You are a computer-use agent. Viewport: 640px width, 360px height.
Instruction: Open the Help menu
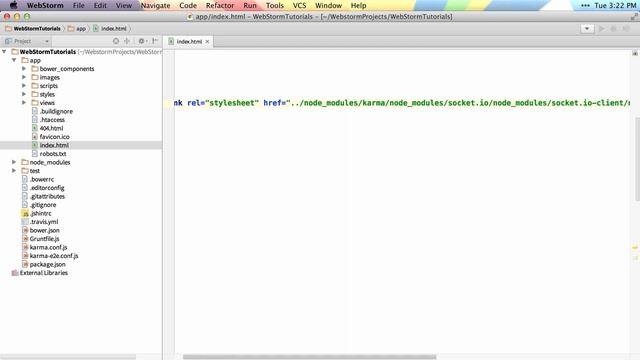tap(358, 5)
